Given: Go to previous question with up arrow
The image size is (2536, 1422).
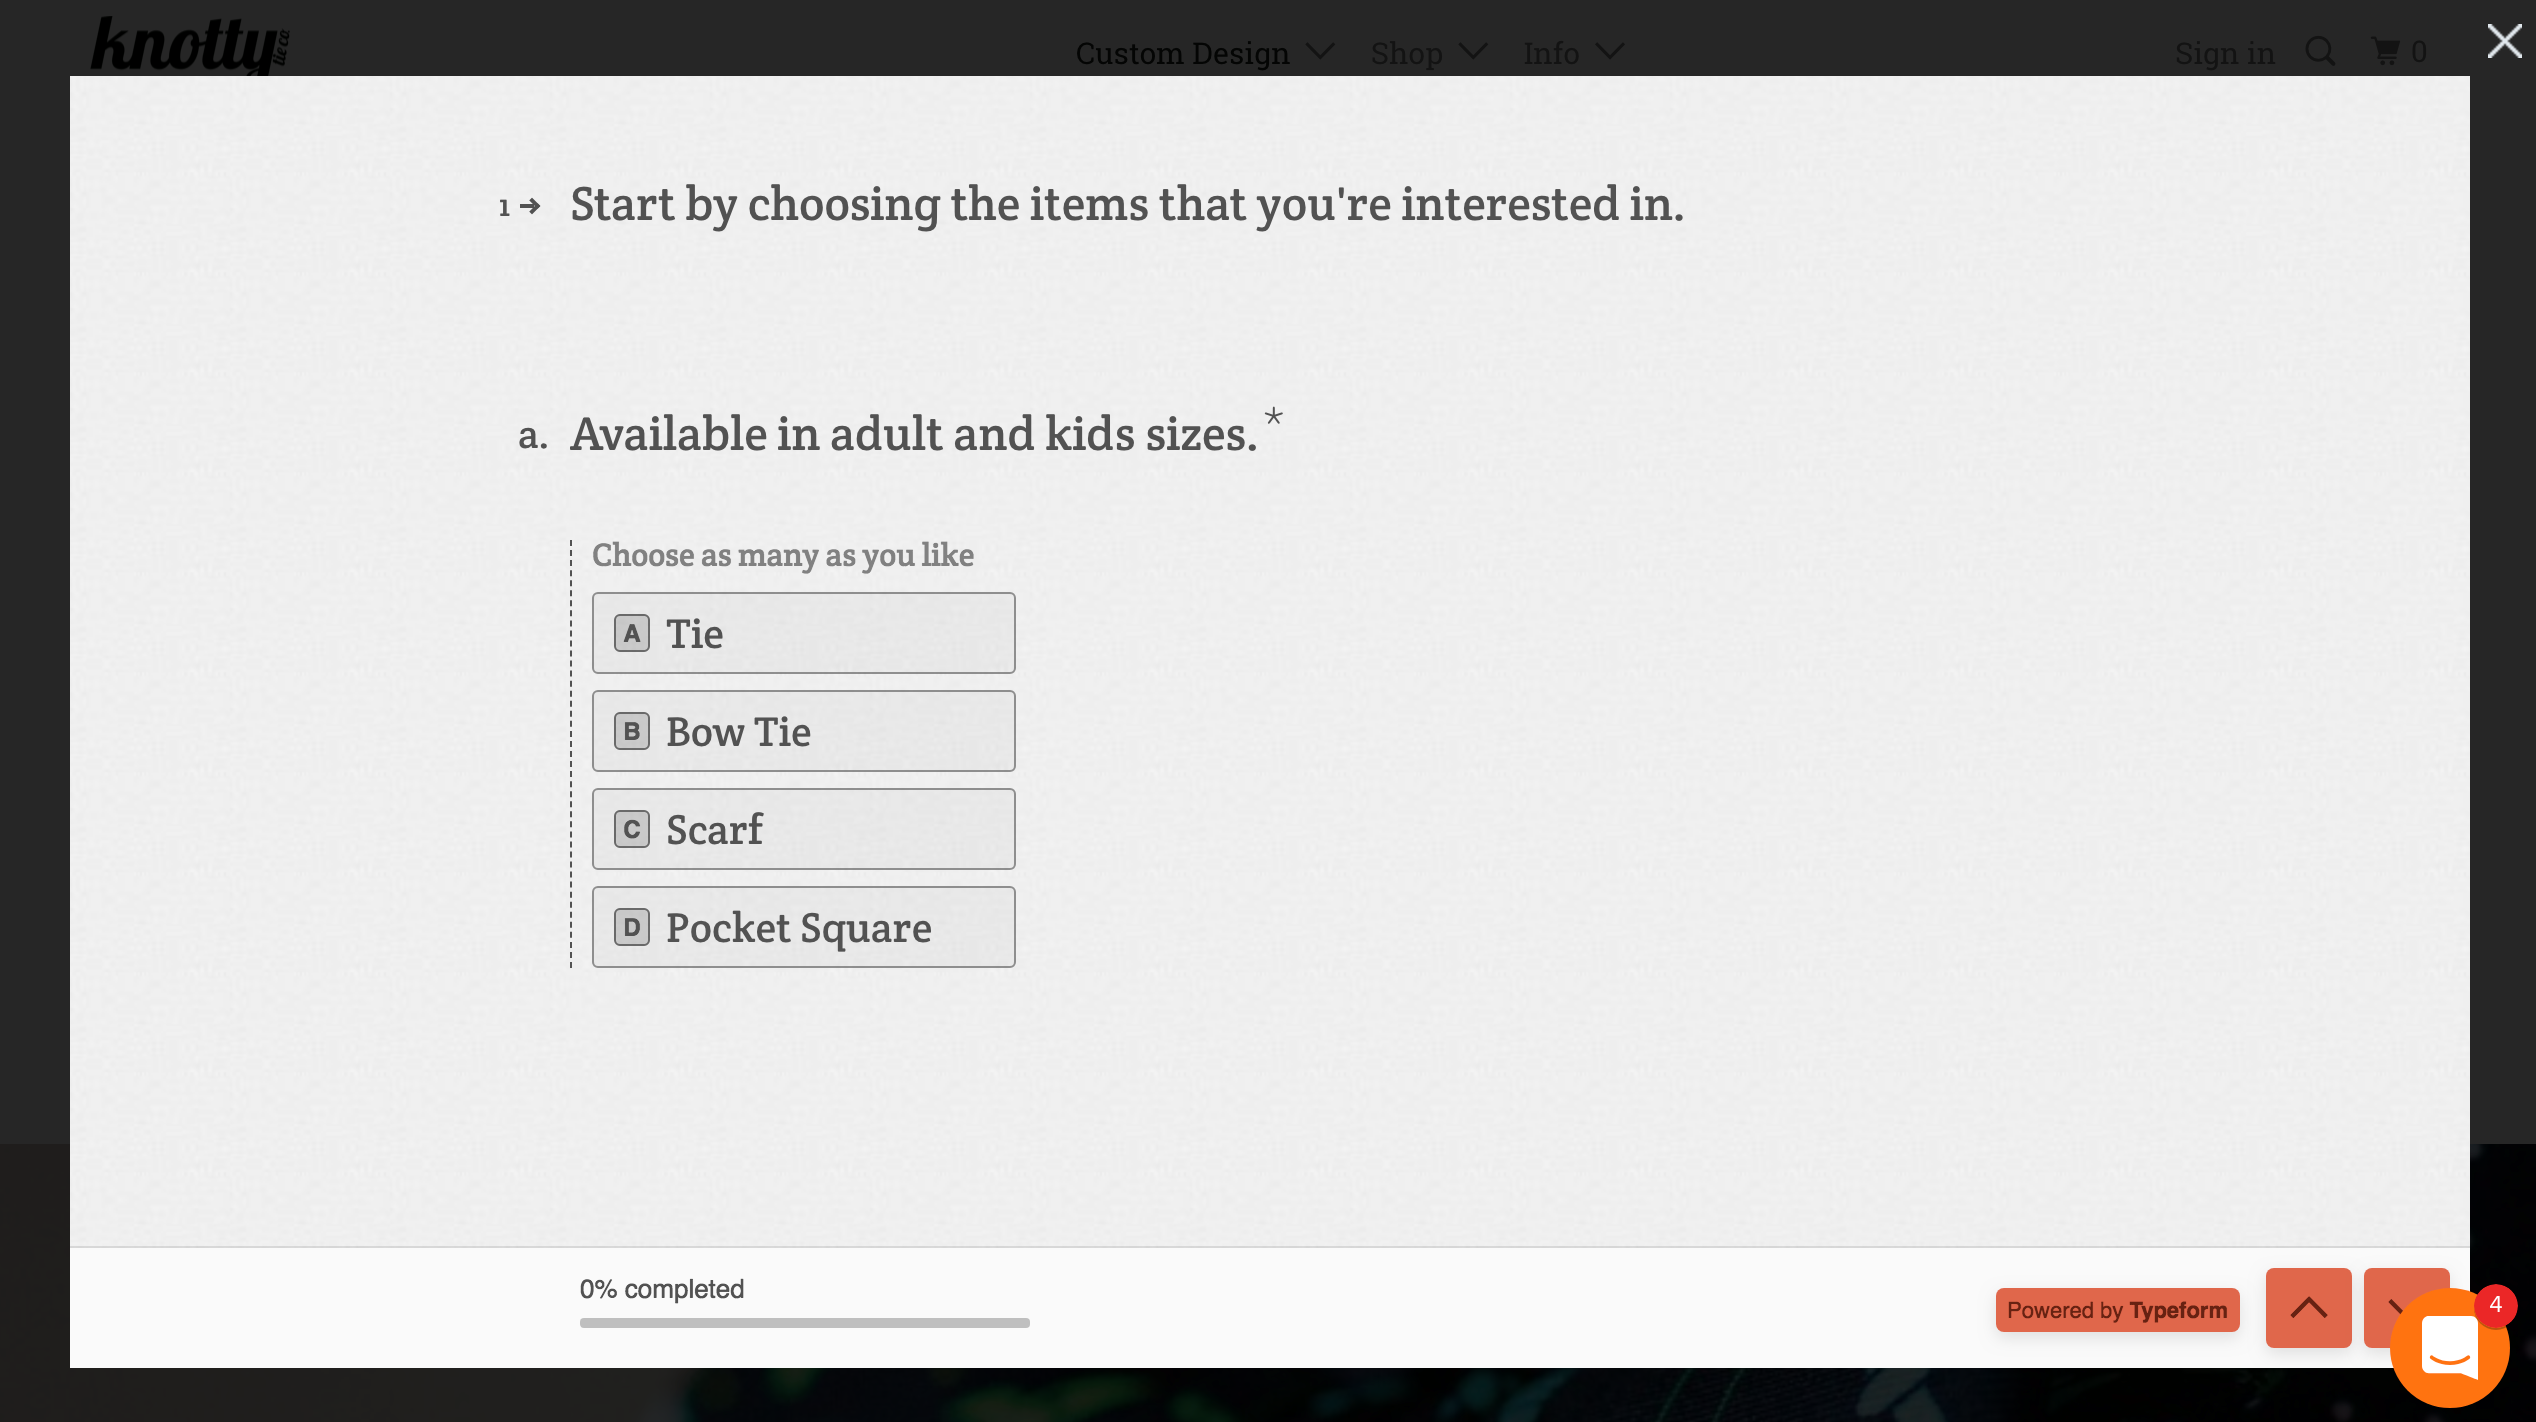Looking at the screenshot, I should tap(2308, 1308).
